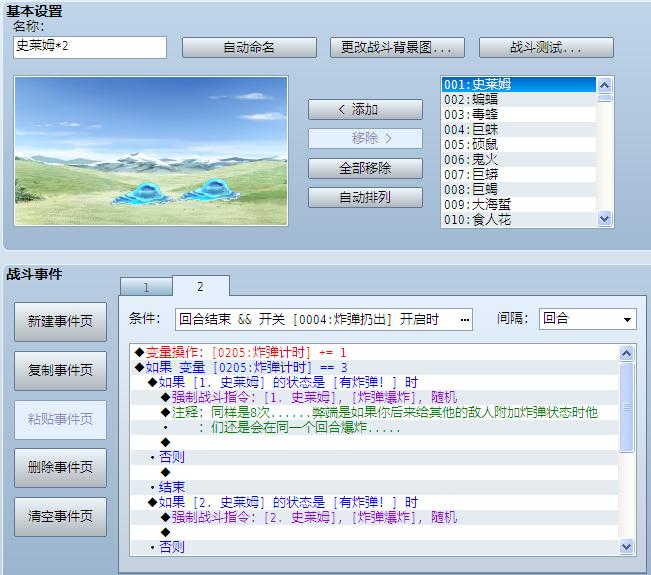The height and width of the screenshot is (575, 651).
Task: Select 003:毒蜂 in the enemy list
Action: click(519, 115)
